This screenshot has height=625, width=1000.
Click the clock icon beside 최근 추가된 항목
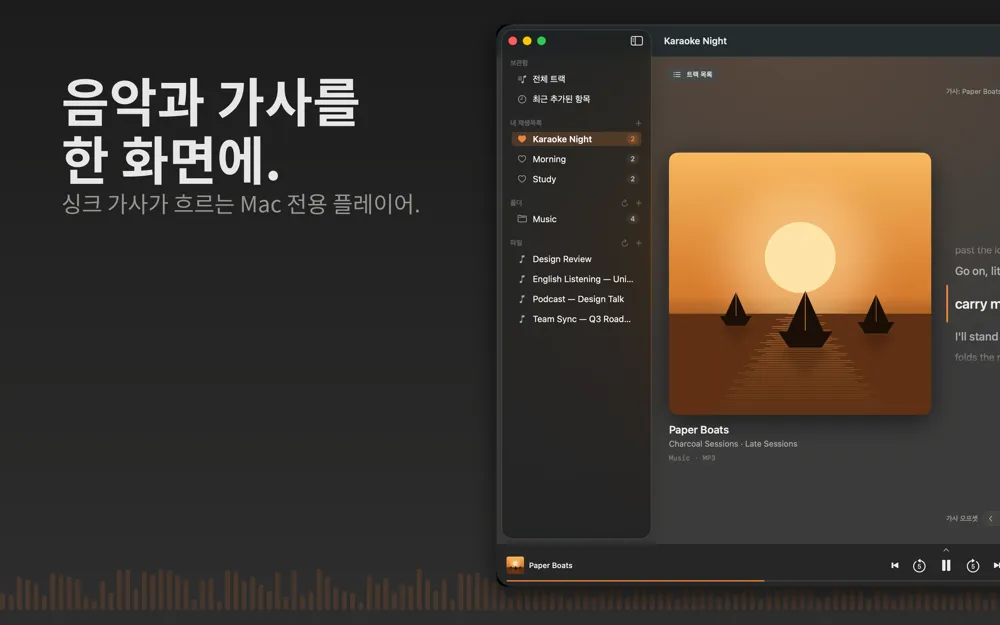tap(522, 99)
